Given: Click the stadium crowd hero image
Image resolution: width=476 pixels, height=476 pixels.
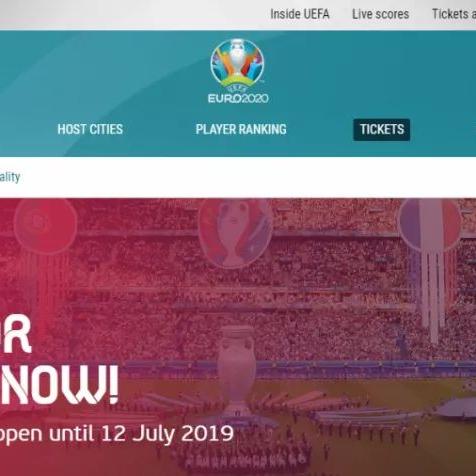Looking at the screenshot, I should coord(238,337).
